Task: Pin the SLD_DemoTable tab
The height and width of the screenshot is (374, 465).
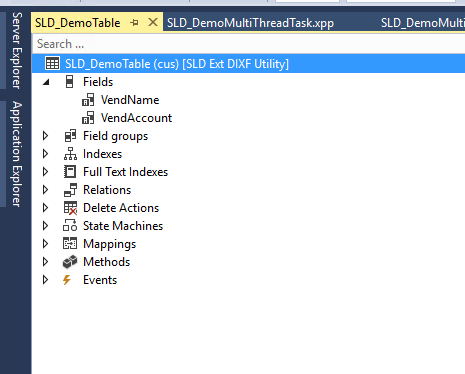Action: (135, 23)
